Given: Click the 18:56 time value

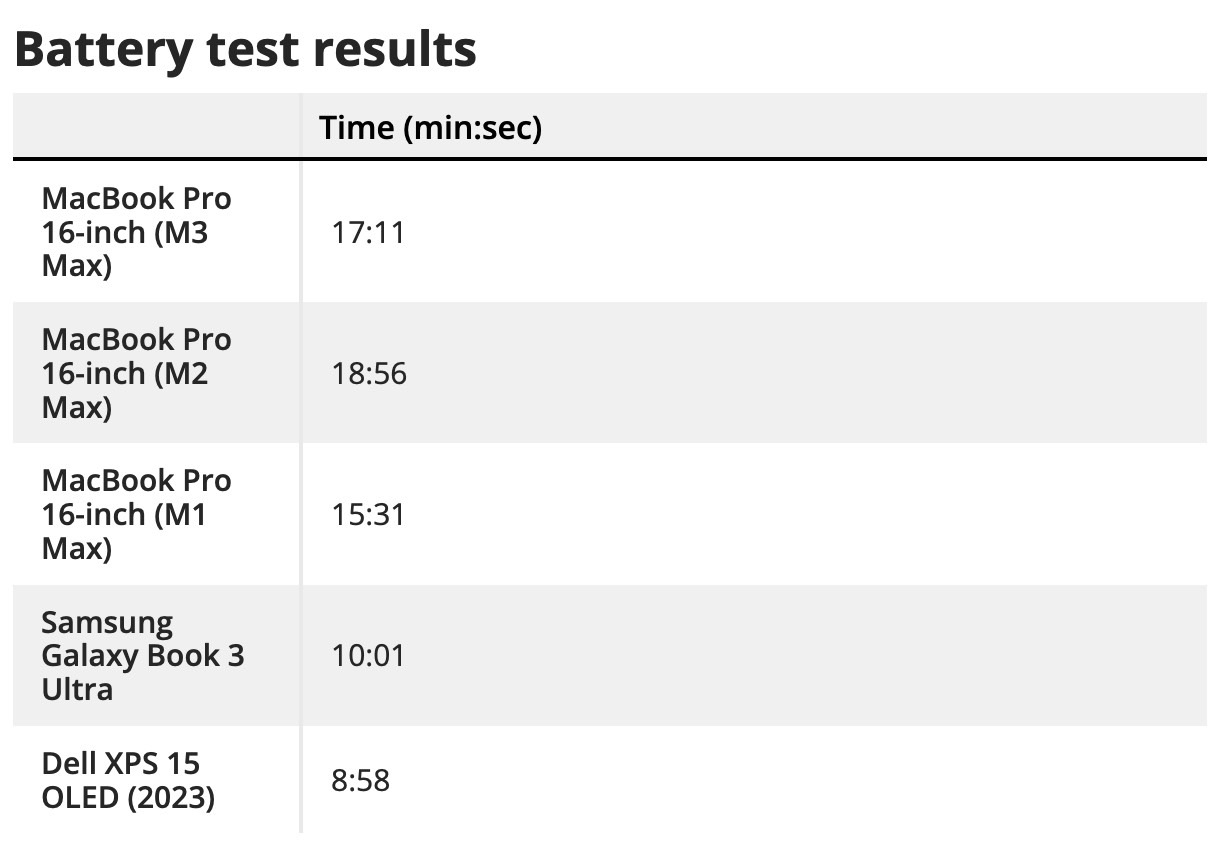Looking at the screenshot, I should 369,374.
